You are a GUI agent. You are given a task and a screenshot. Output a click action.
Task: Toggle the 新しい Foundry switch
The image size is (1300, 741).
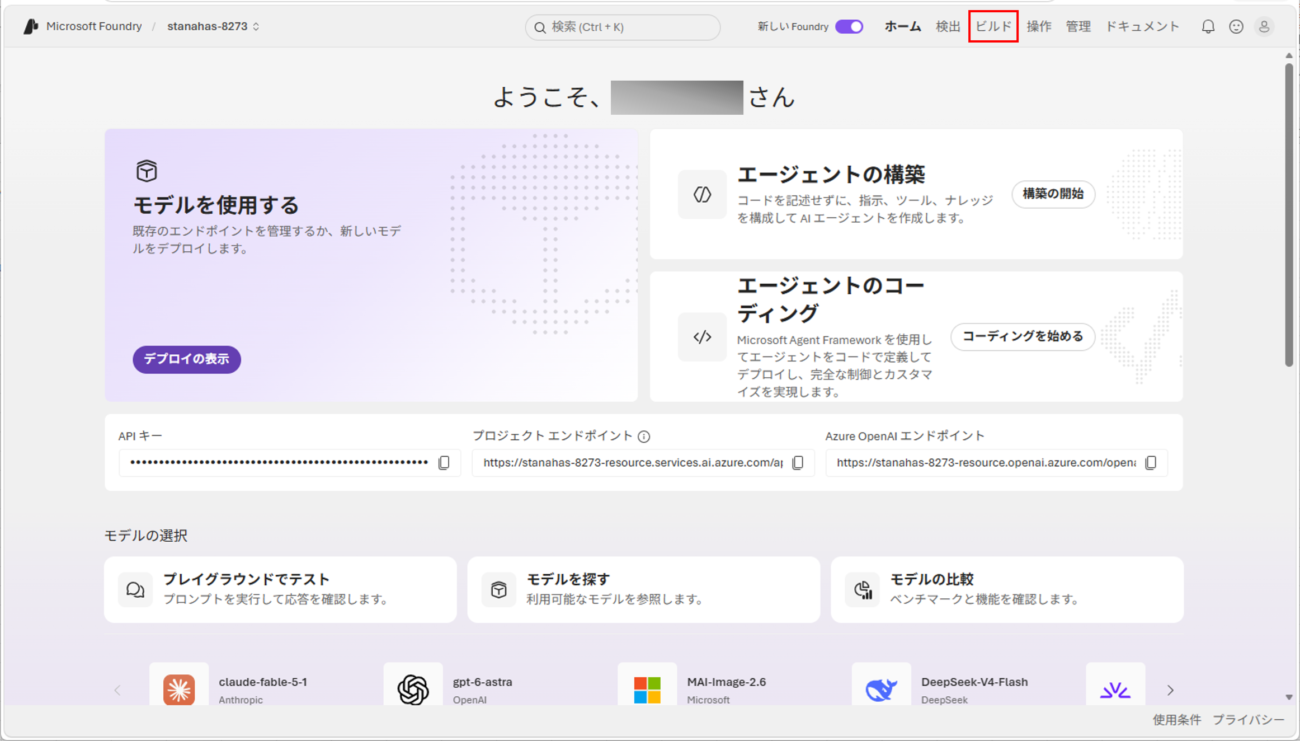(849, 27)
